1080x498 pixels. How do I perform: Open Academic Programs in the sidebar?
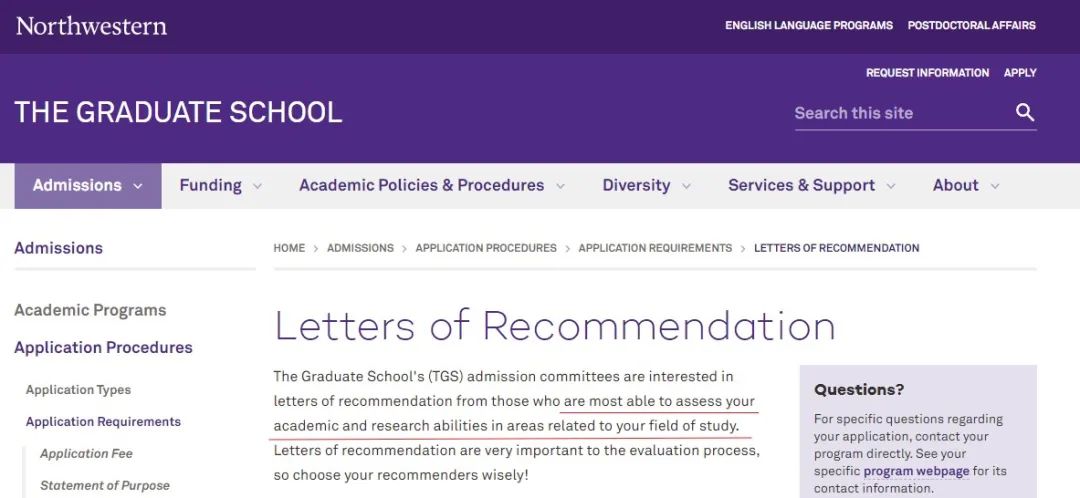90,310
